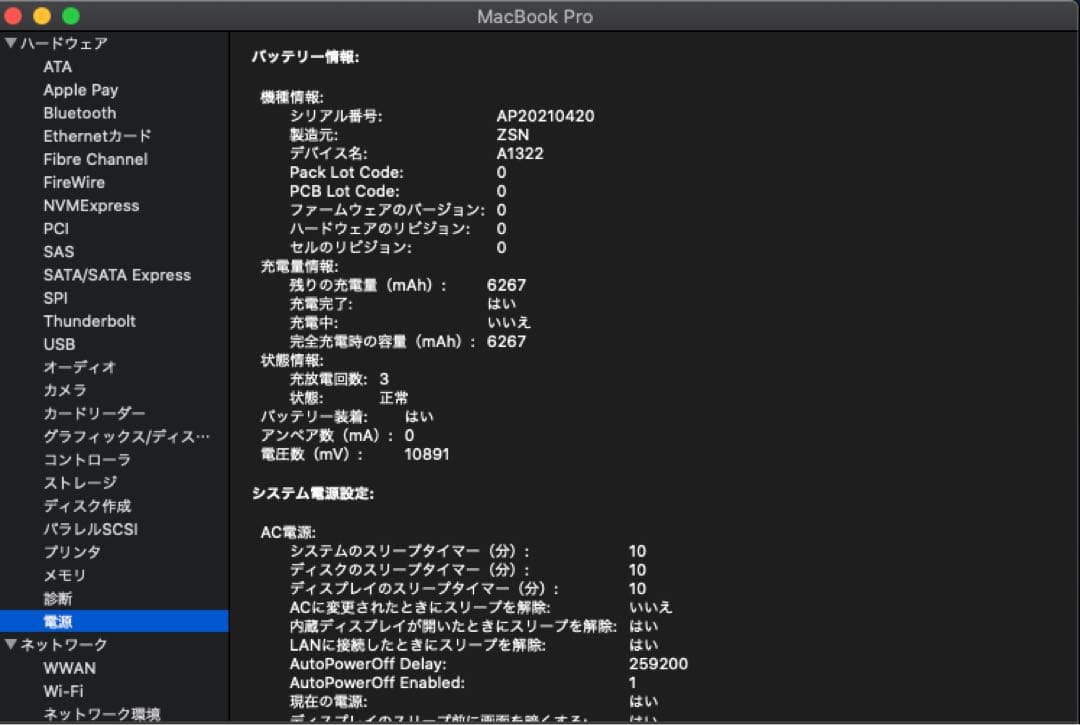Open the オーディオ entry

click(x=79, y=368)
